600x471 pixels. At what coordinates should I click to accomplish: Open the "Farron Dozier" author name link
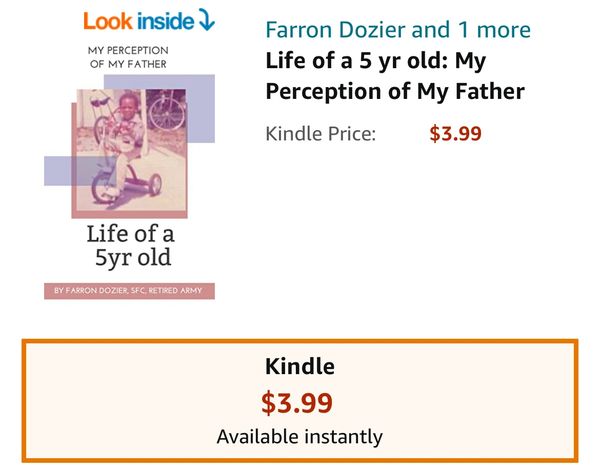coord(337,29)
